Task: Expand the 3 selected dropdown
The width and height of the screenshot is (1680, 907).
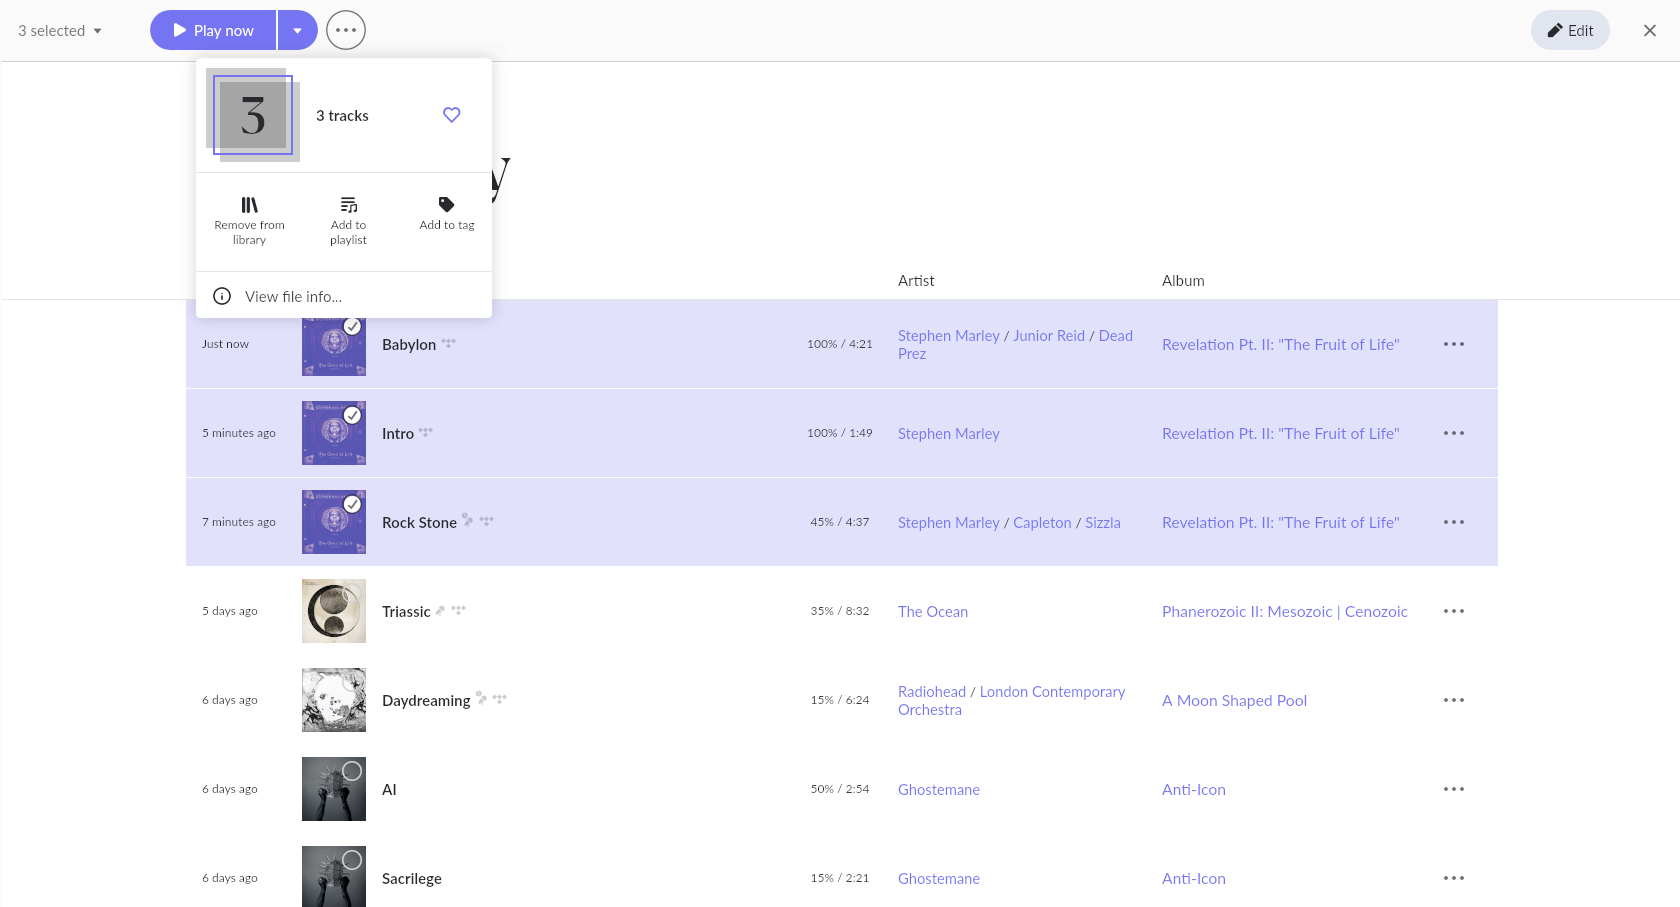Action: coord(60,31)
